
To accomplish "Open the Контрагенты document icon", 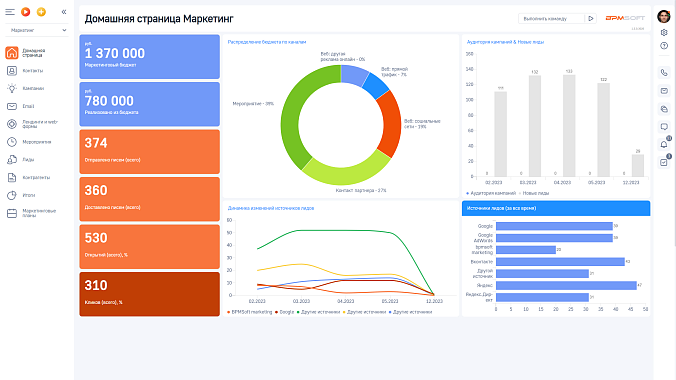I will pyautogui.click(x=12, y=177).
